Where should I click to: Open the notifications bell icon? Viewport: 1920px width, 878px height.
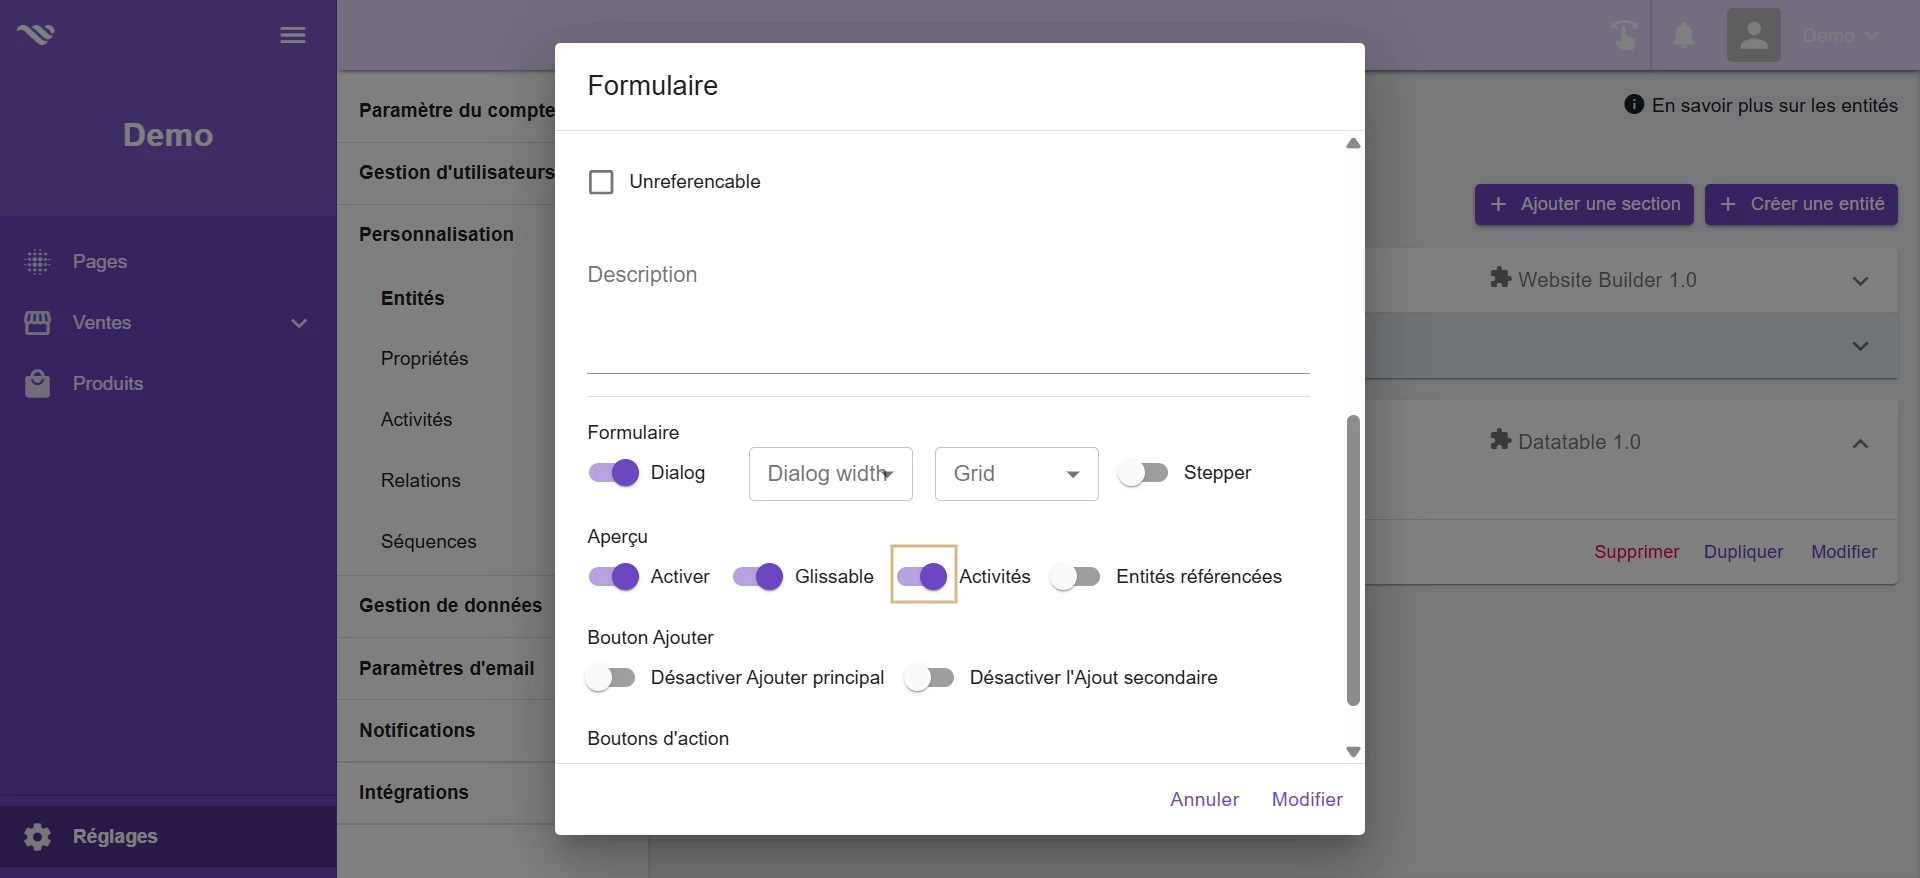point(1684,36)
